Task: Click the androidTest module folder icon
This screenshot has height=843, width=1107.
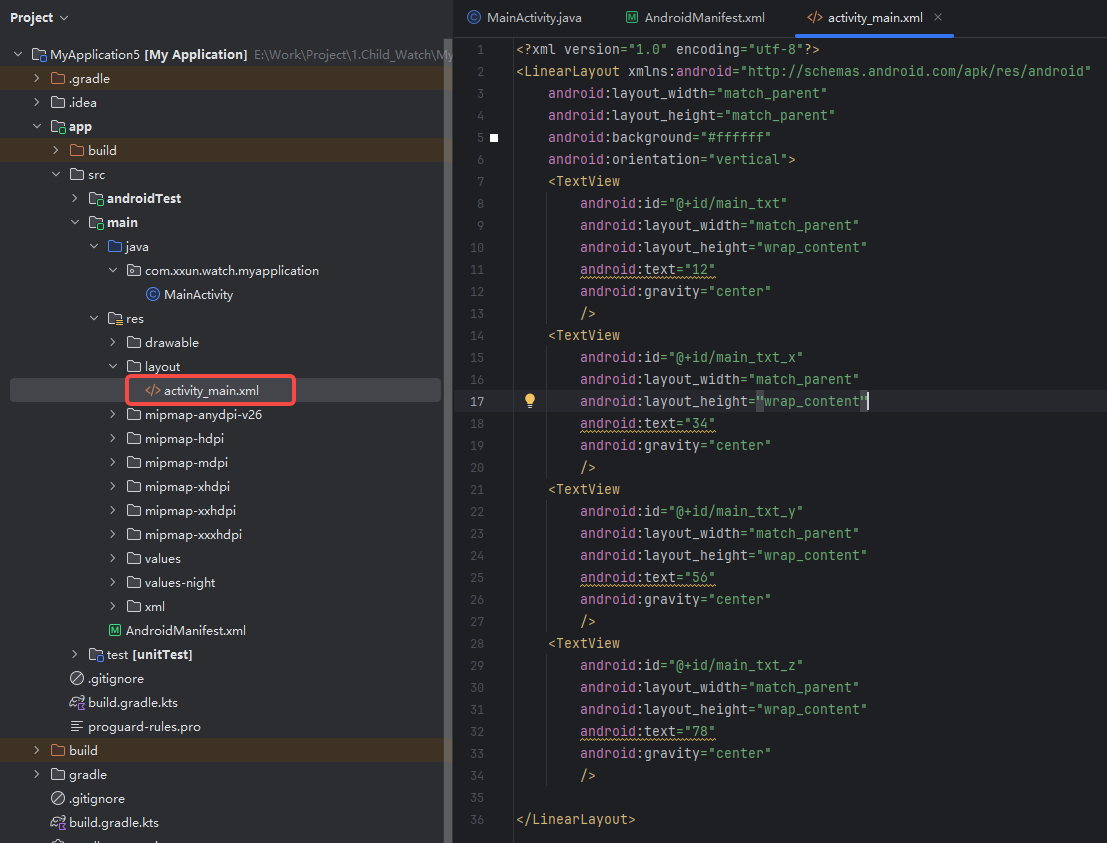Action: pos(97,198)
